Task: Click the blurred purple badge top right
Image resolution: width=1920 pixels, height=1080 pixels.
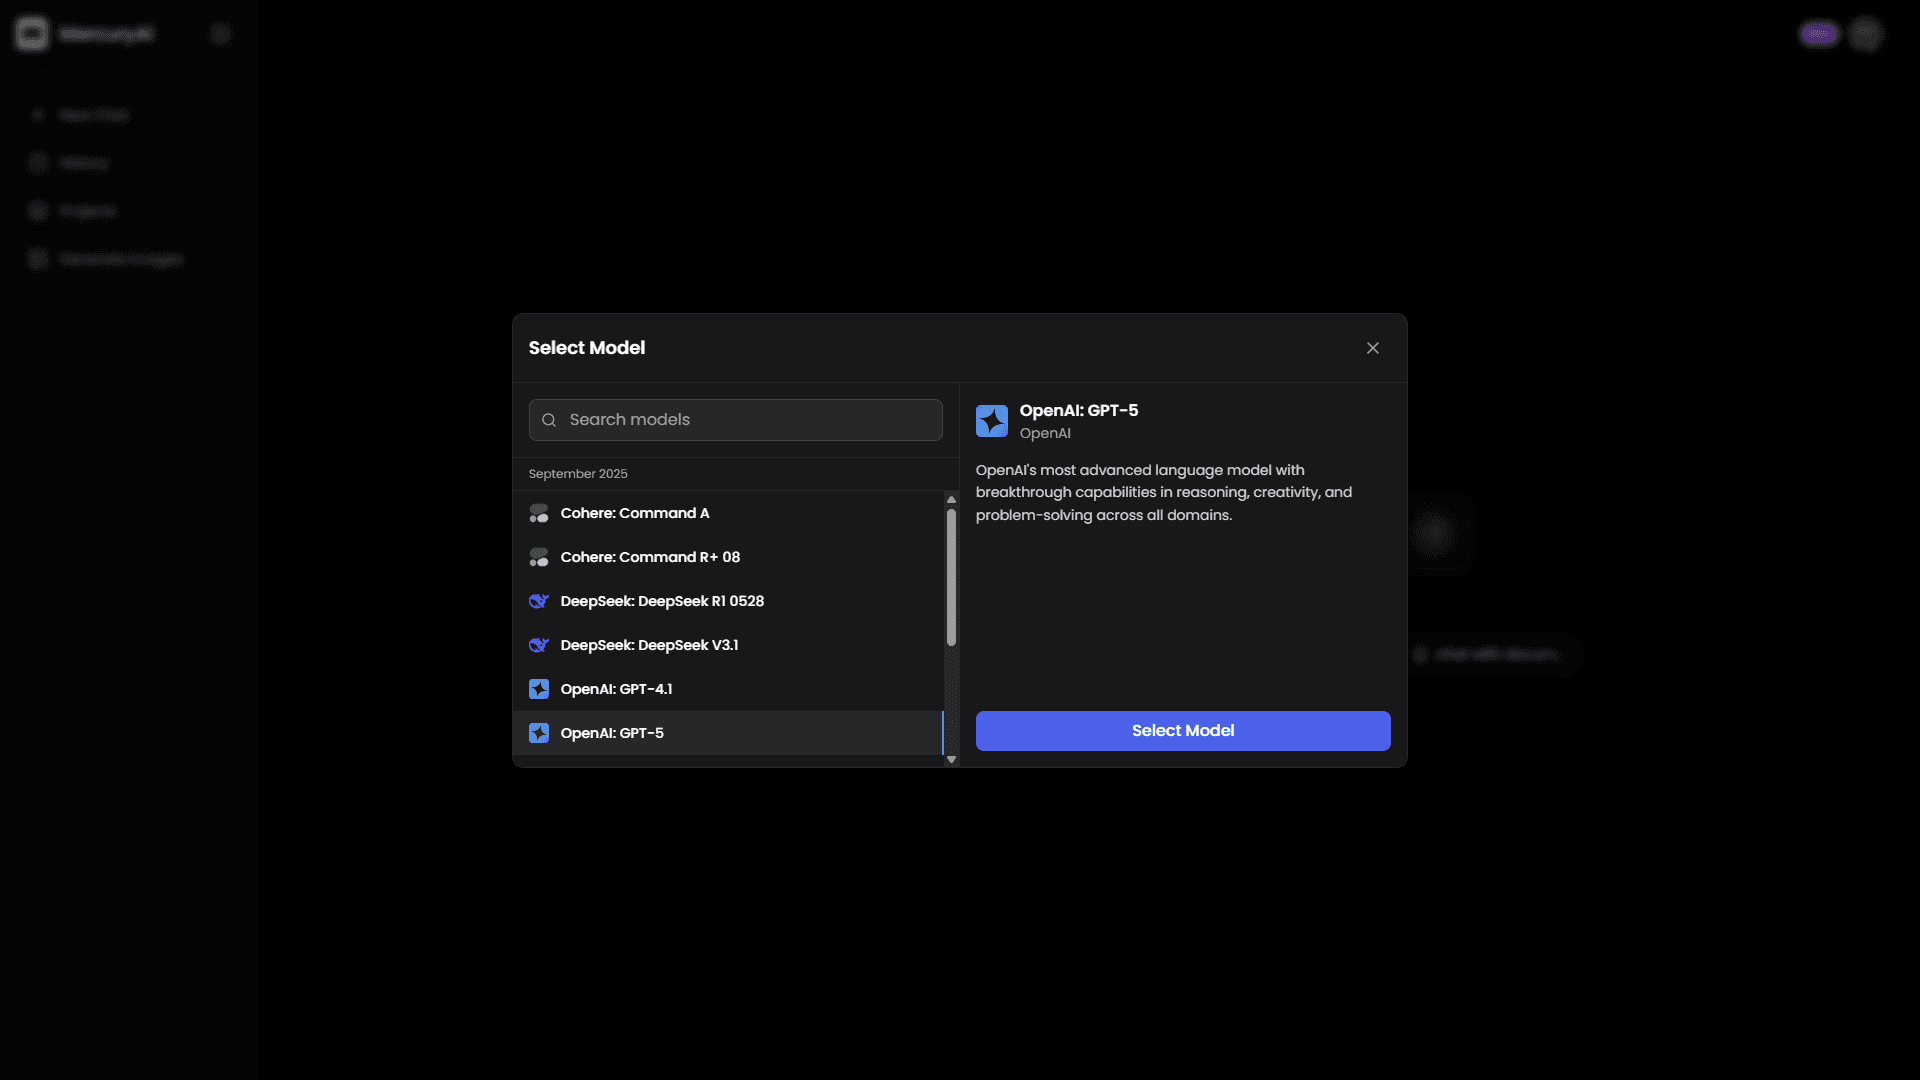Action: pyautogui.click(x=1819, y=34)
